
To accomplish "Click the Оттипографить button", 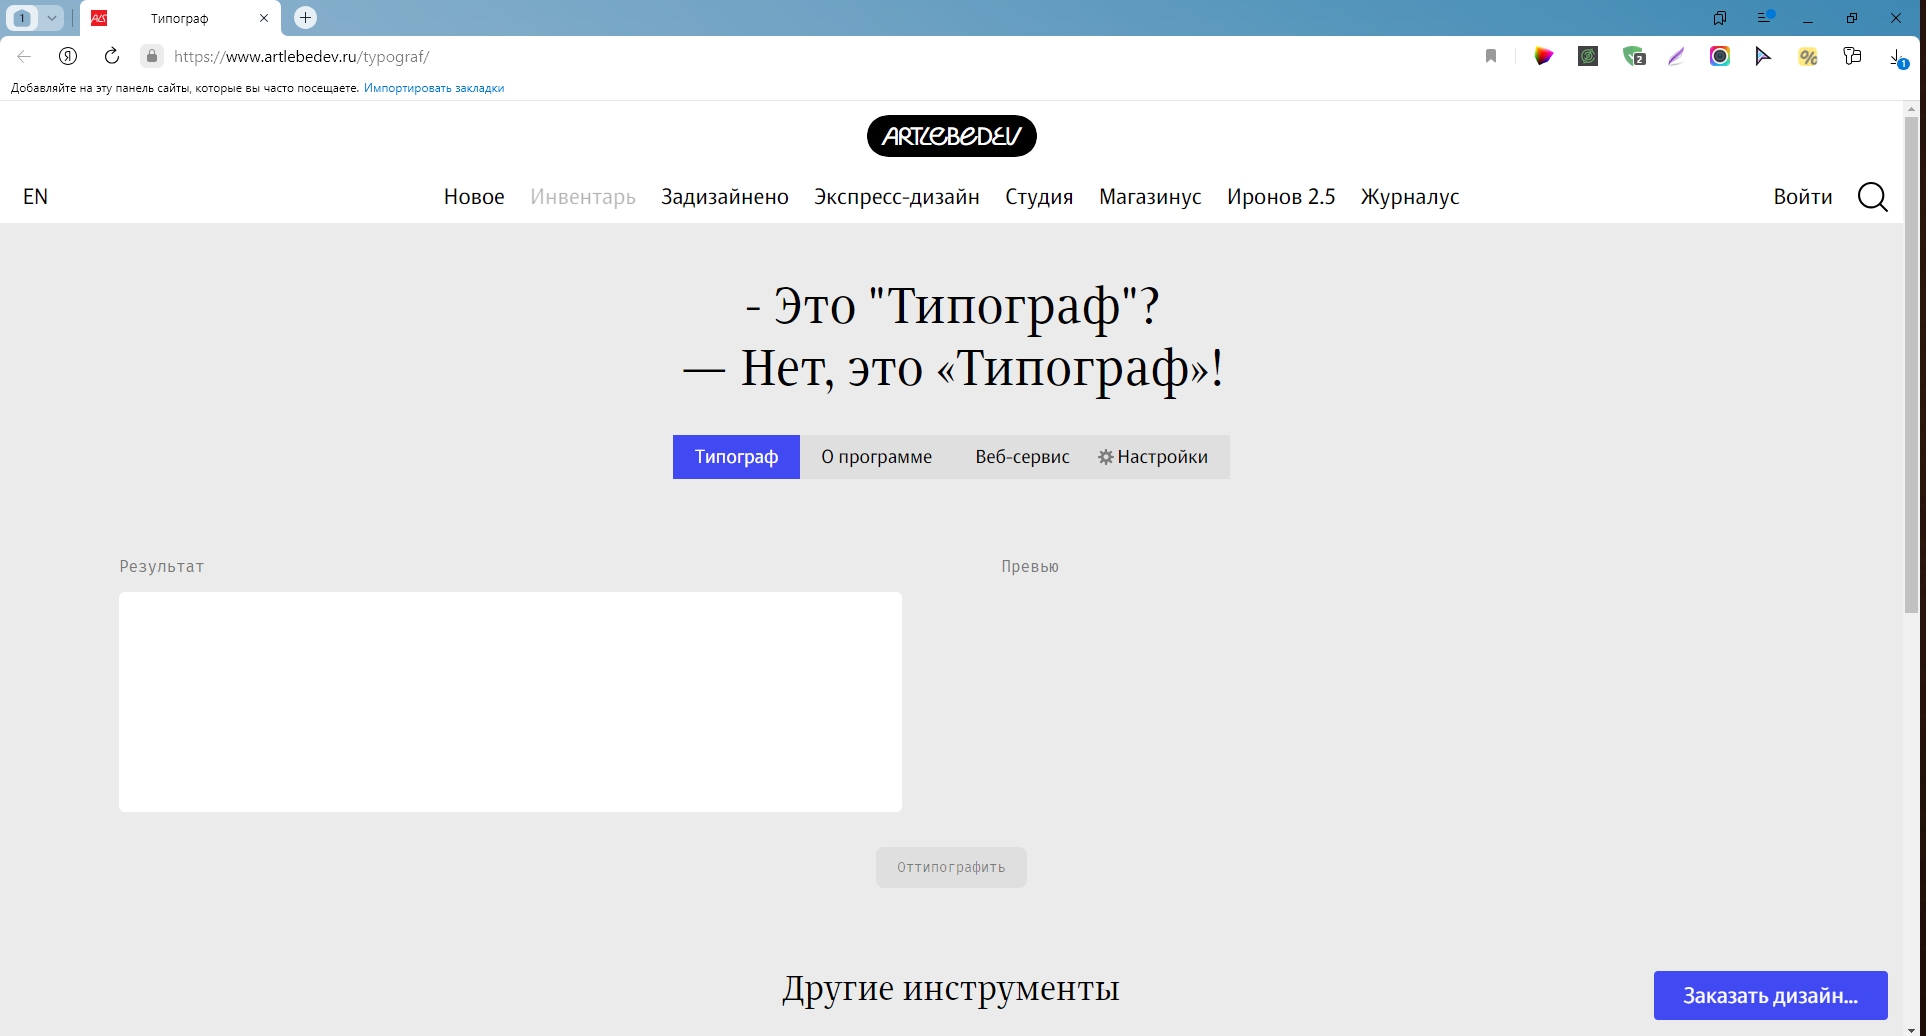I will 951,867.
